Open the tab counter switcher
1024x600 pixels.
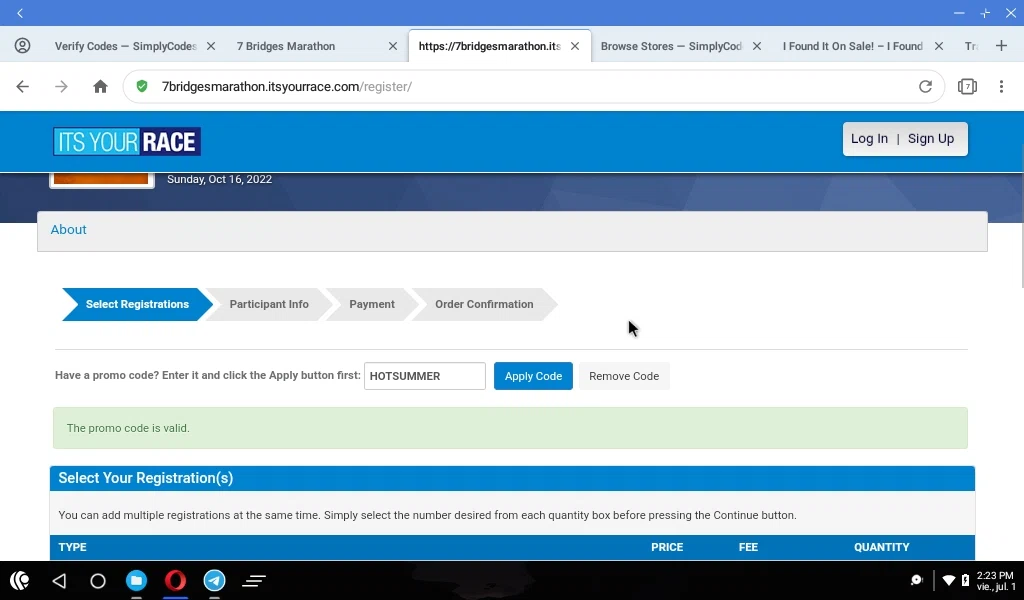967,86
